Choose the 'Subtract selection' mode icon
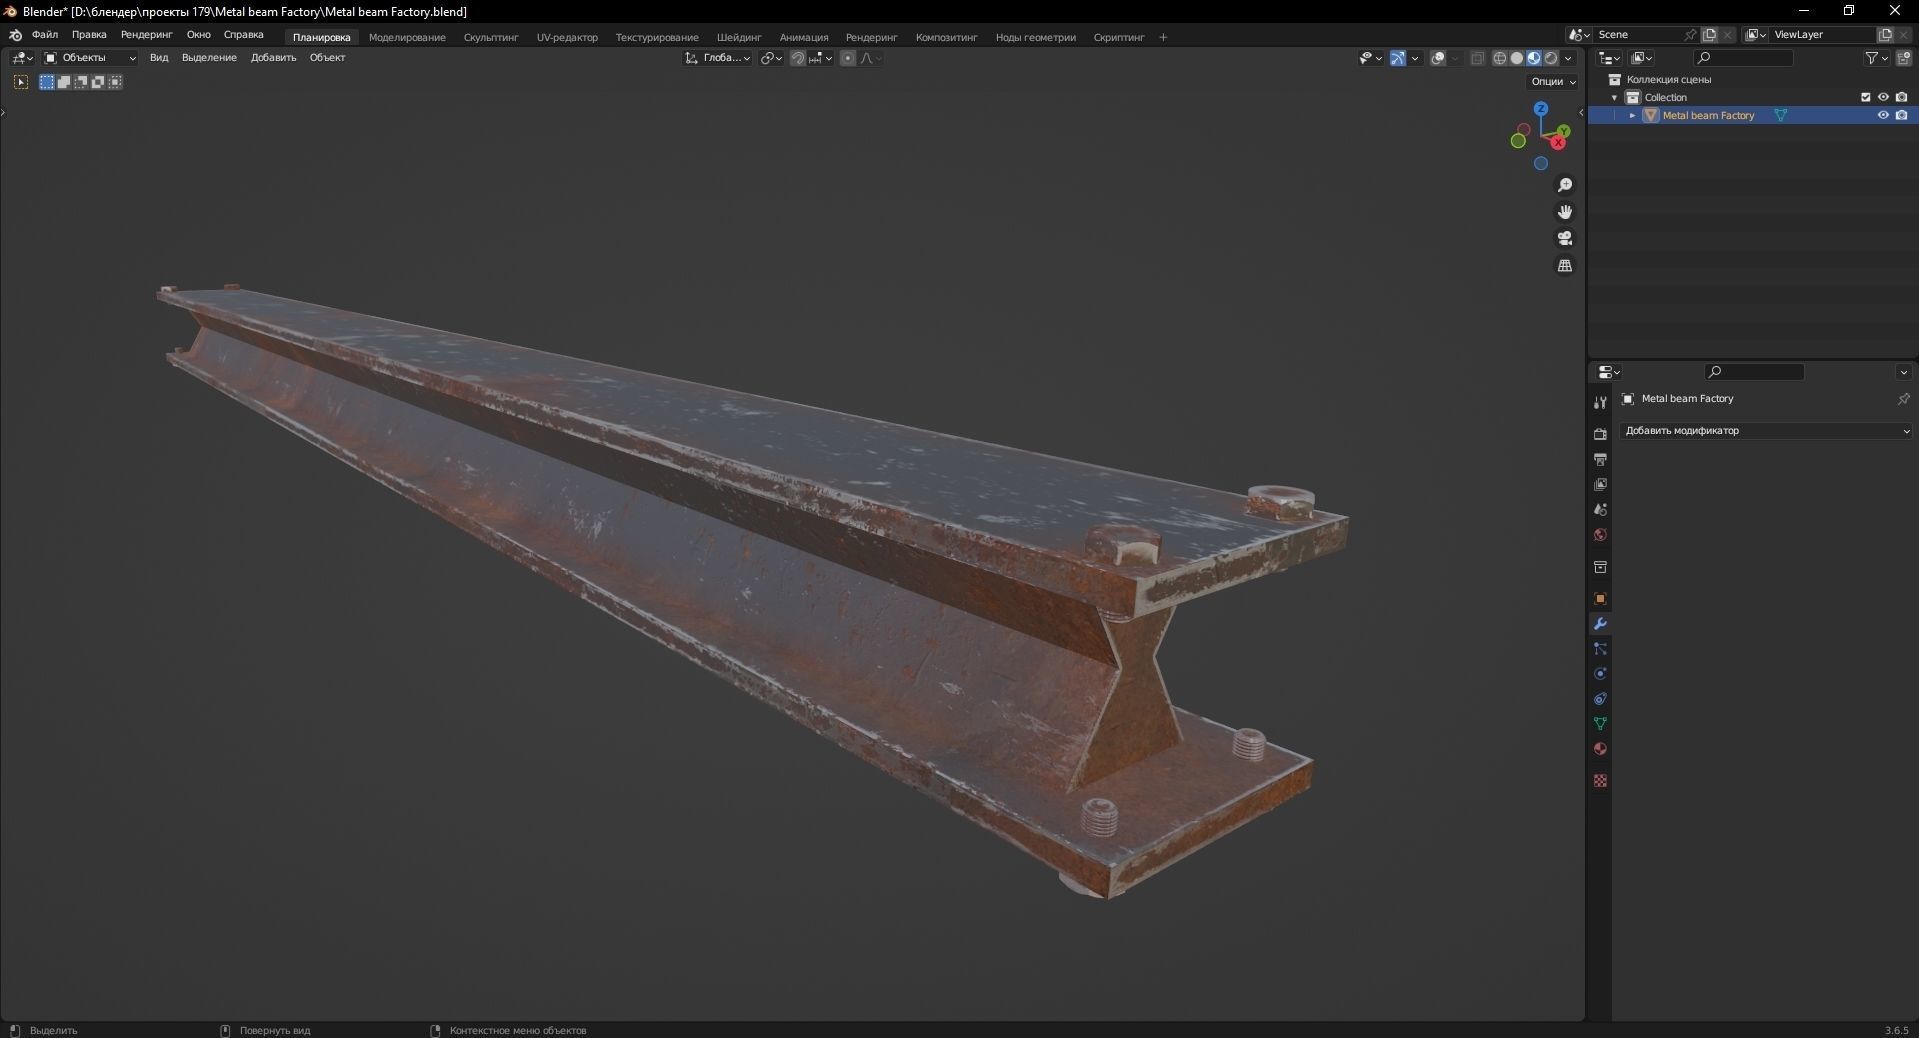 coord(81,82)
